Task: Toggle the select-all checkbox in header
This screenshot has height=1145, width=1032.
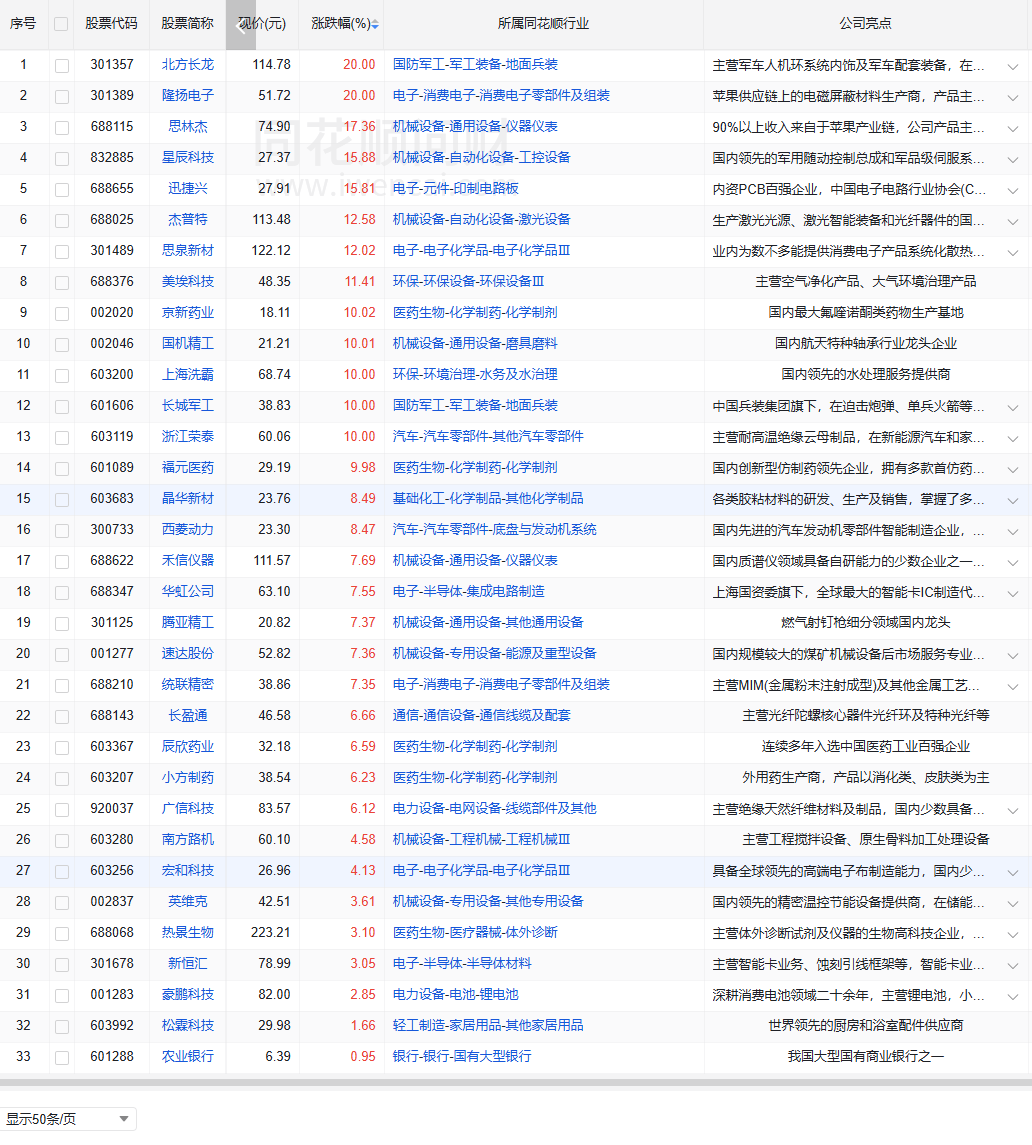Action: (x=61, y=24)
